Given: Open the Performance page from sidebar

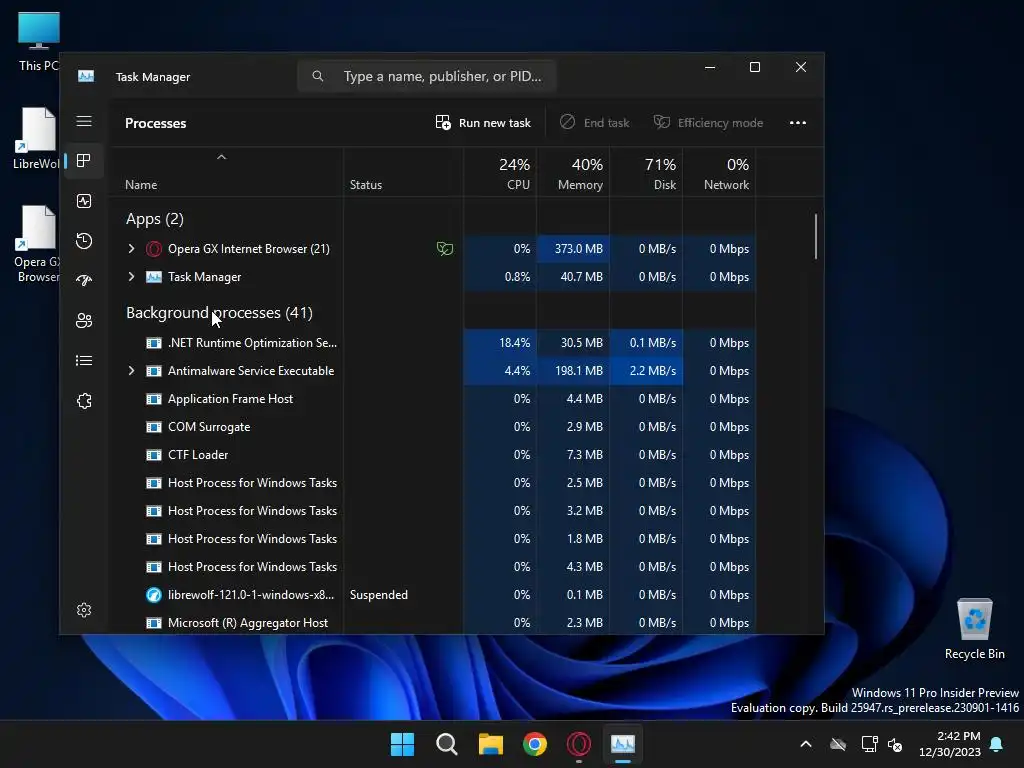Looking at the screenshot, I should click(x=84, y=201).
